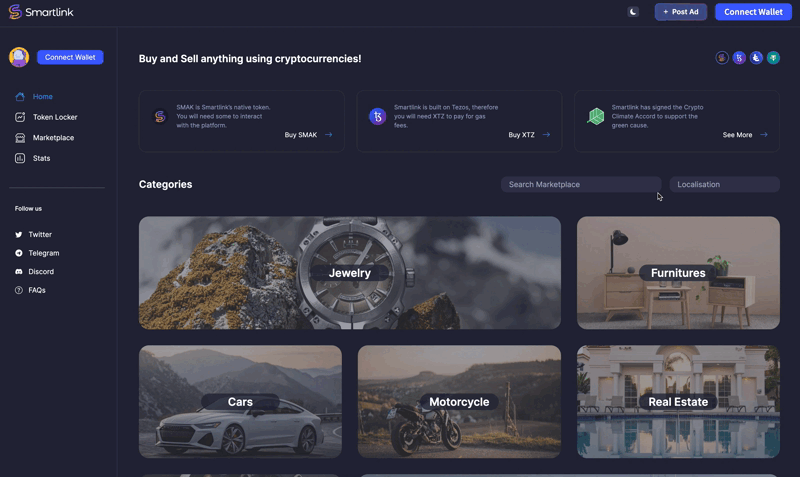Follow the Buy XTZ arrow link

(x=529, y=135)
